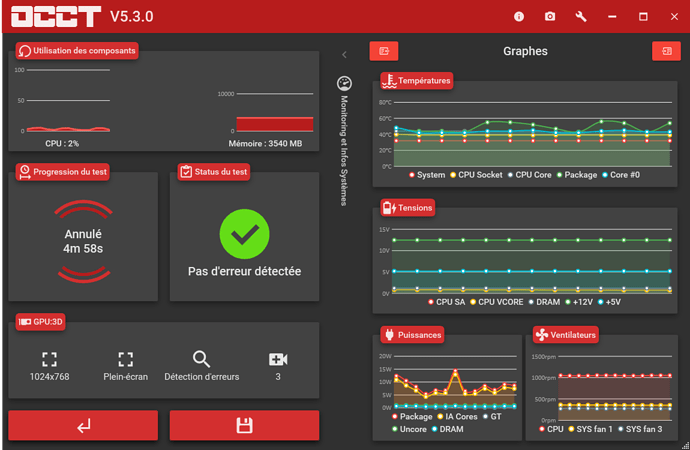Go back with the return arrow button
The width and height of the screenshot is (690, 450).
pyautogui.click(x=83, y=425)
